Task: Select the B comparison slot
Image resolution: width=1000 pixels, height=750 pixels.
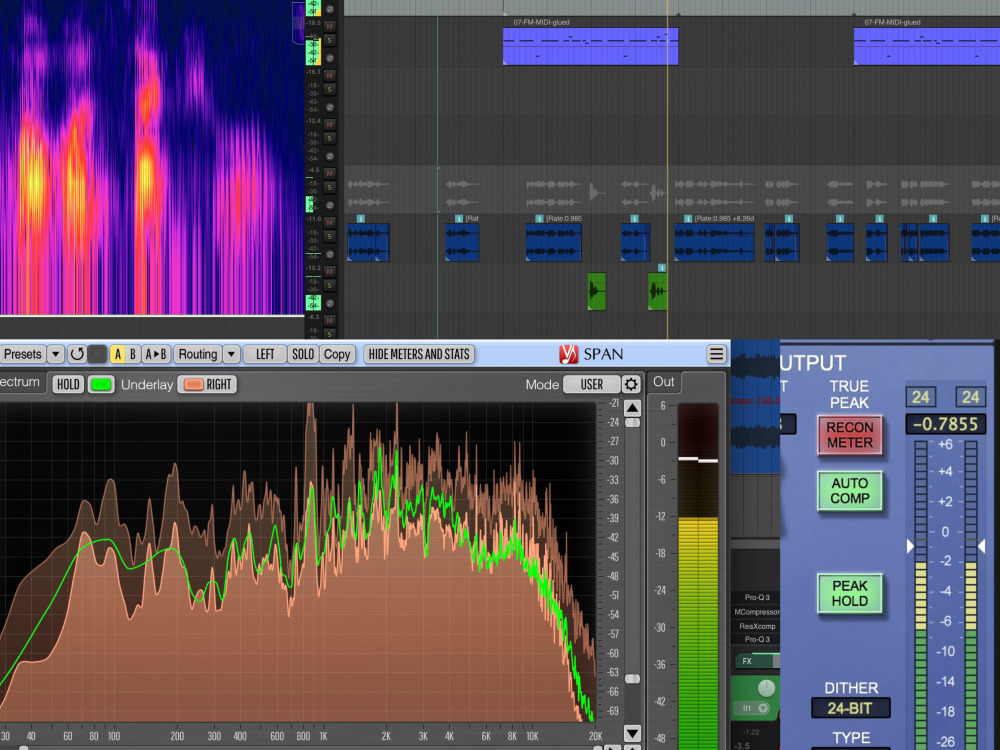Action: click(x=133, y=354)
